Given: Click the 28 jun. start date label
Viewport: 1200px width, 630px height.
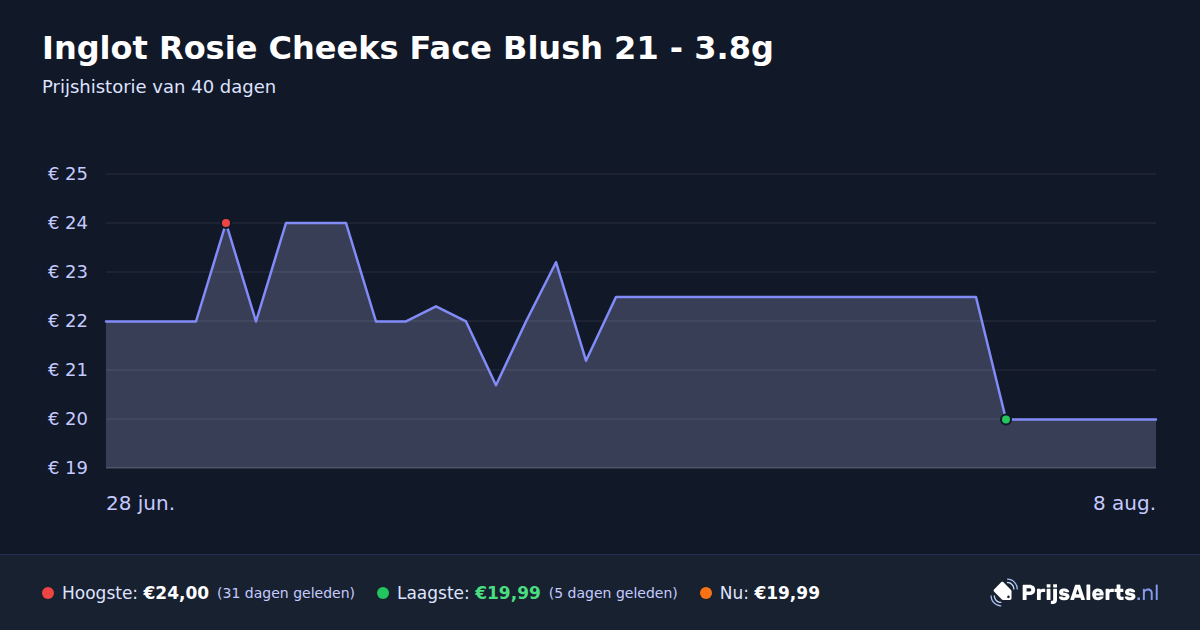Looking at the screenshot, I should point(141,503).
